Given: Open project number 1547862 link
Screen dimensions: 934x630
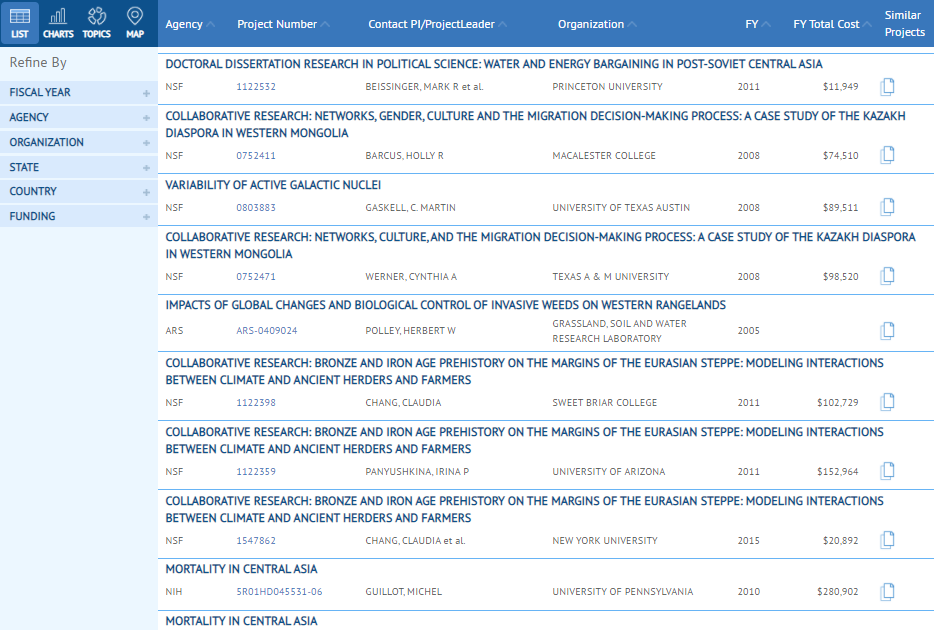Looking at the screenshot, I should click(256, 541).
